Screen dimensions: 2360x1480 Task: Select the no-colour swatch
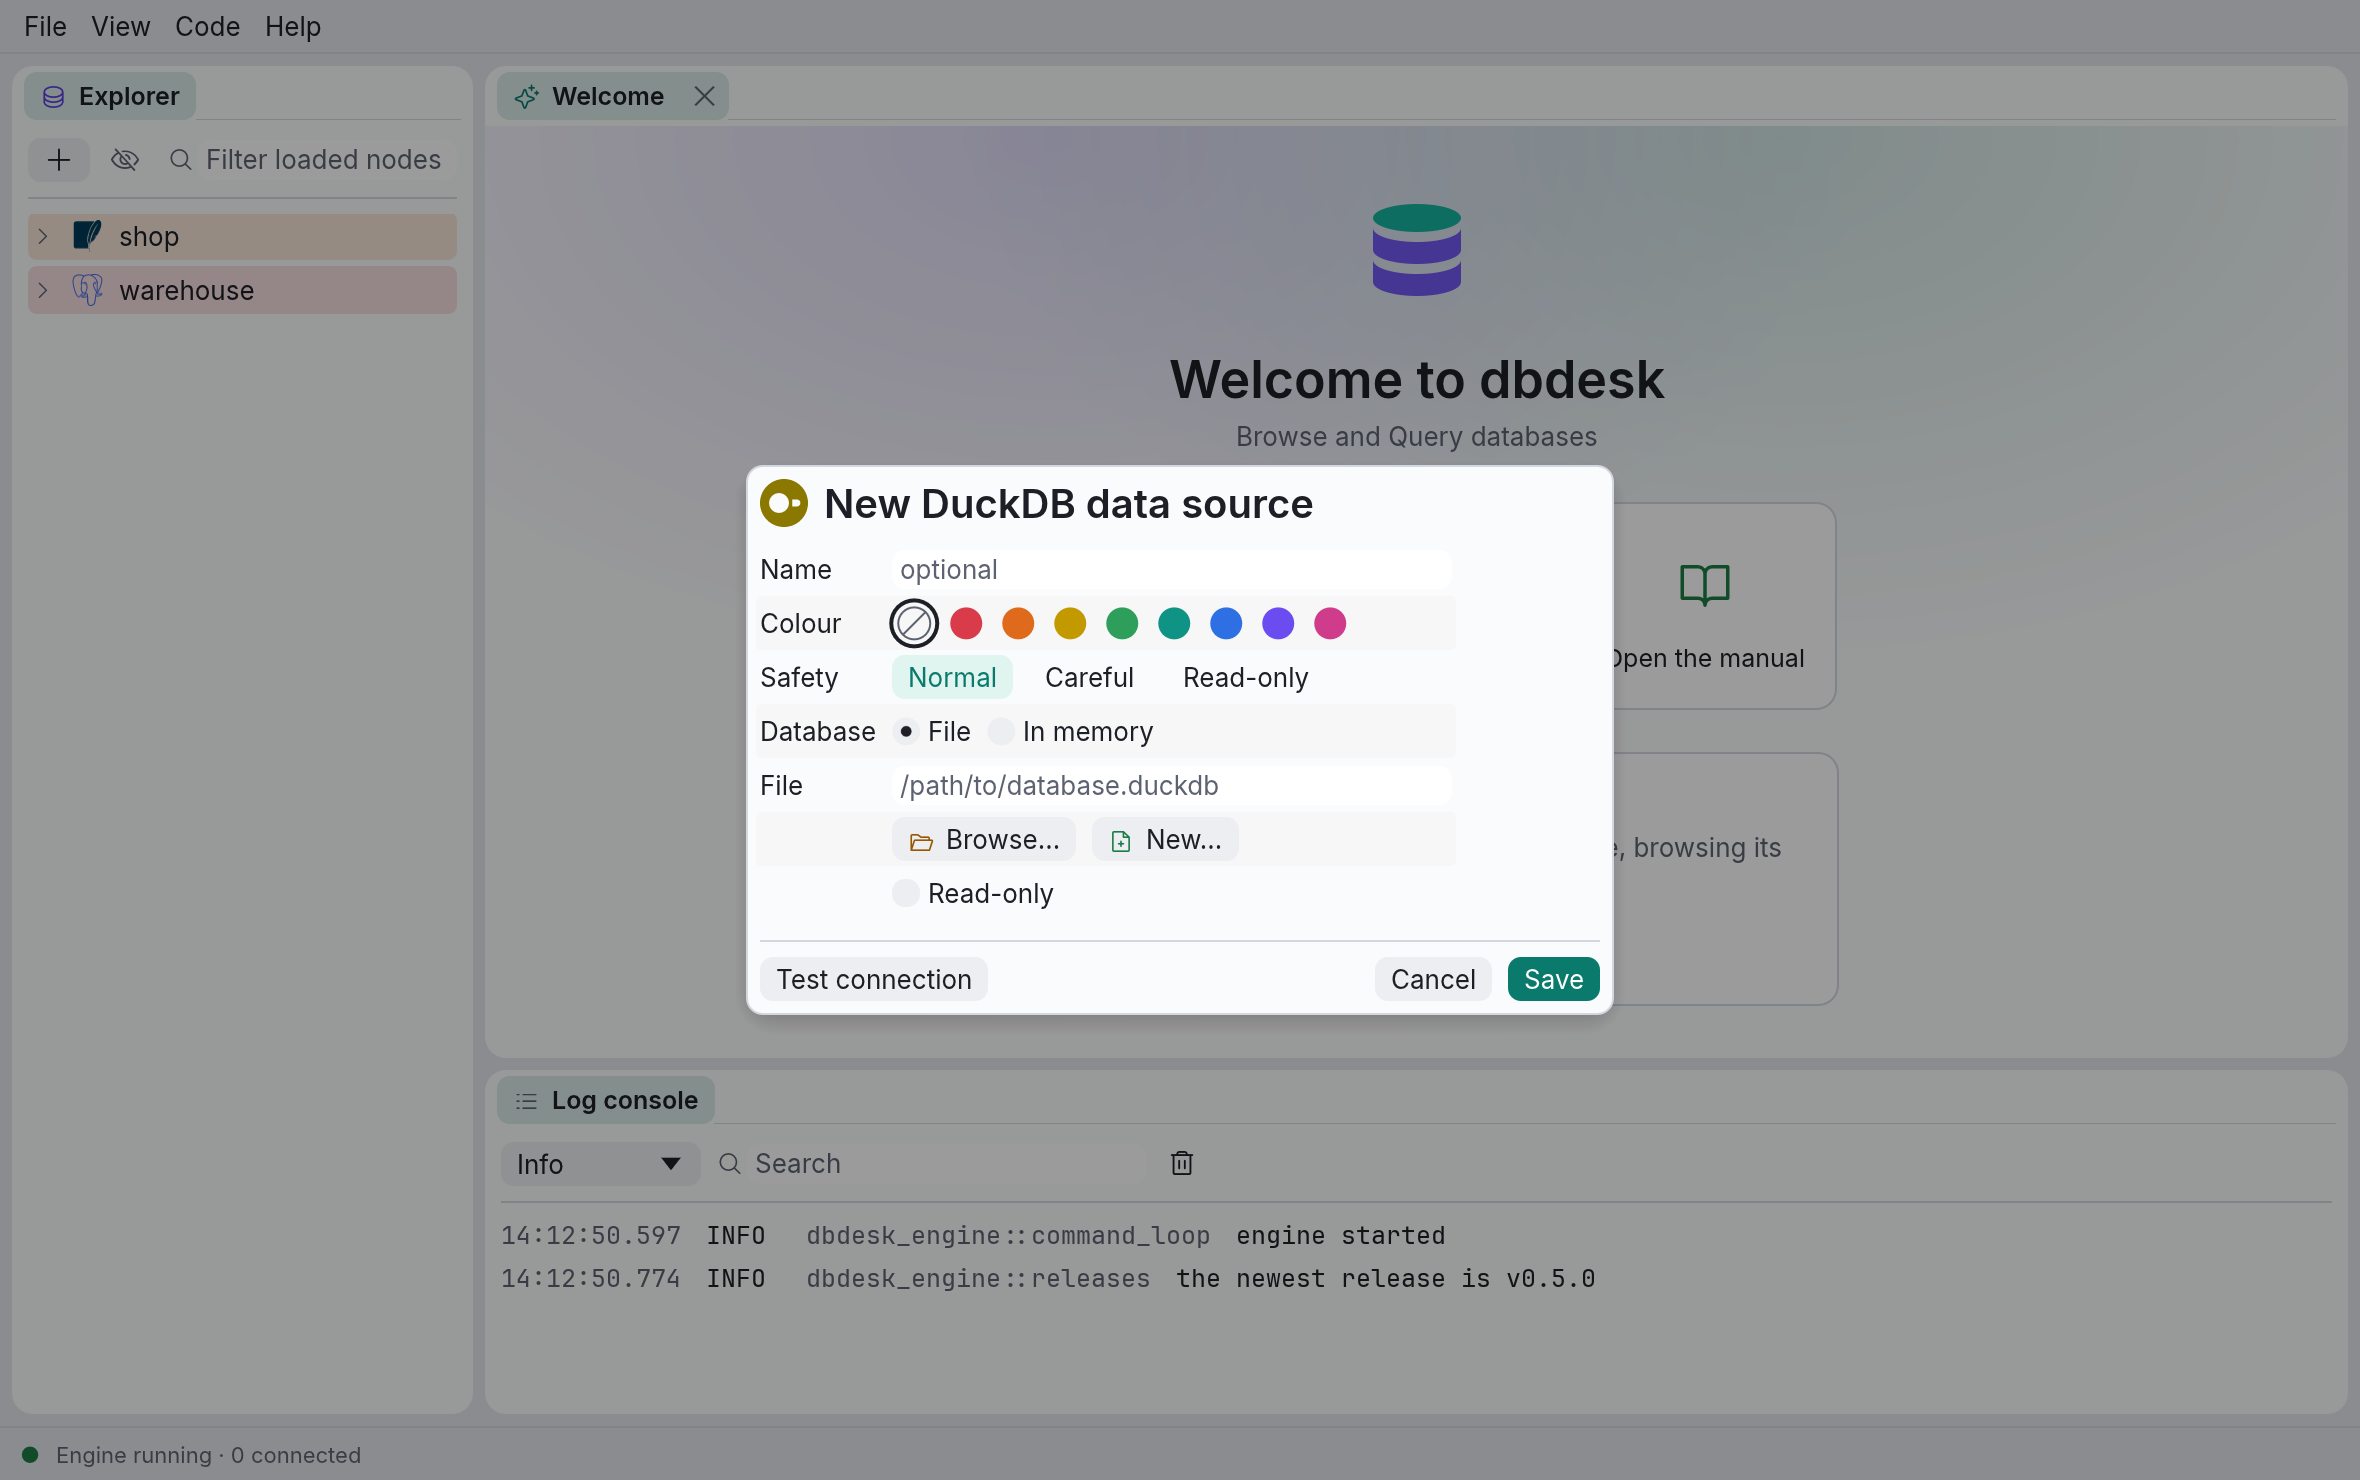tap(913, 623)
